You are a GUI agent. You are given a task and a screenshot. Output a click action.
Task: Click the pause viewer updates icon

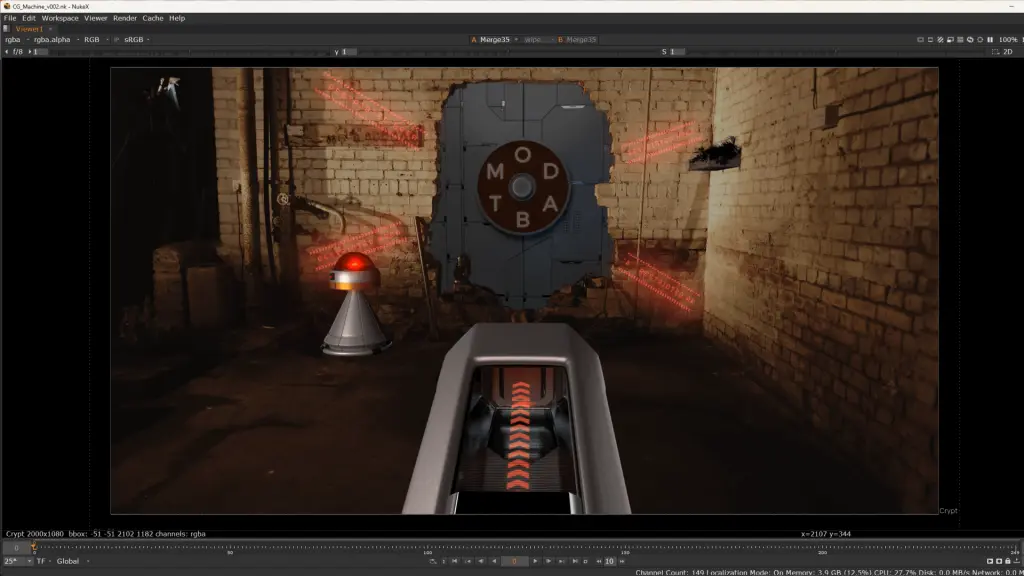[x=990, y=40]
